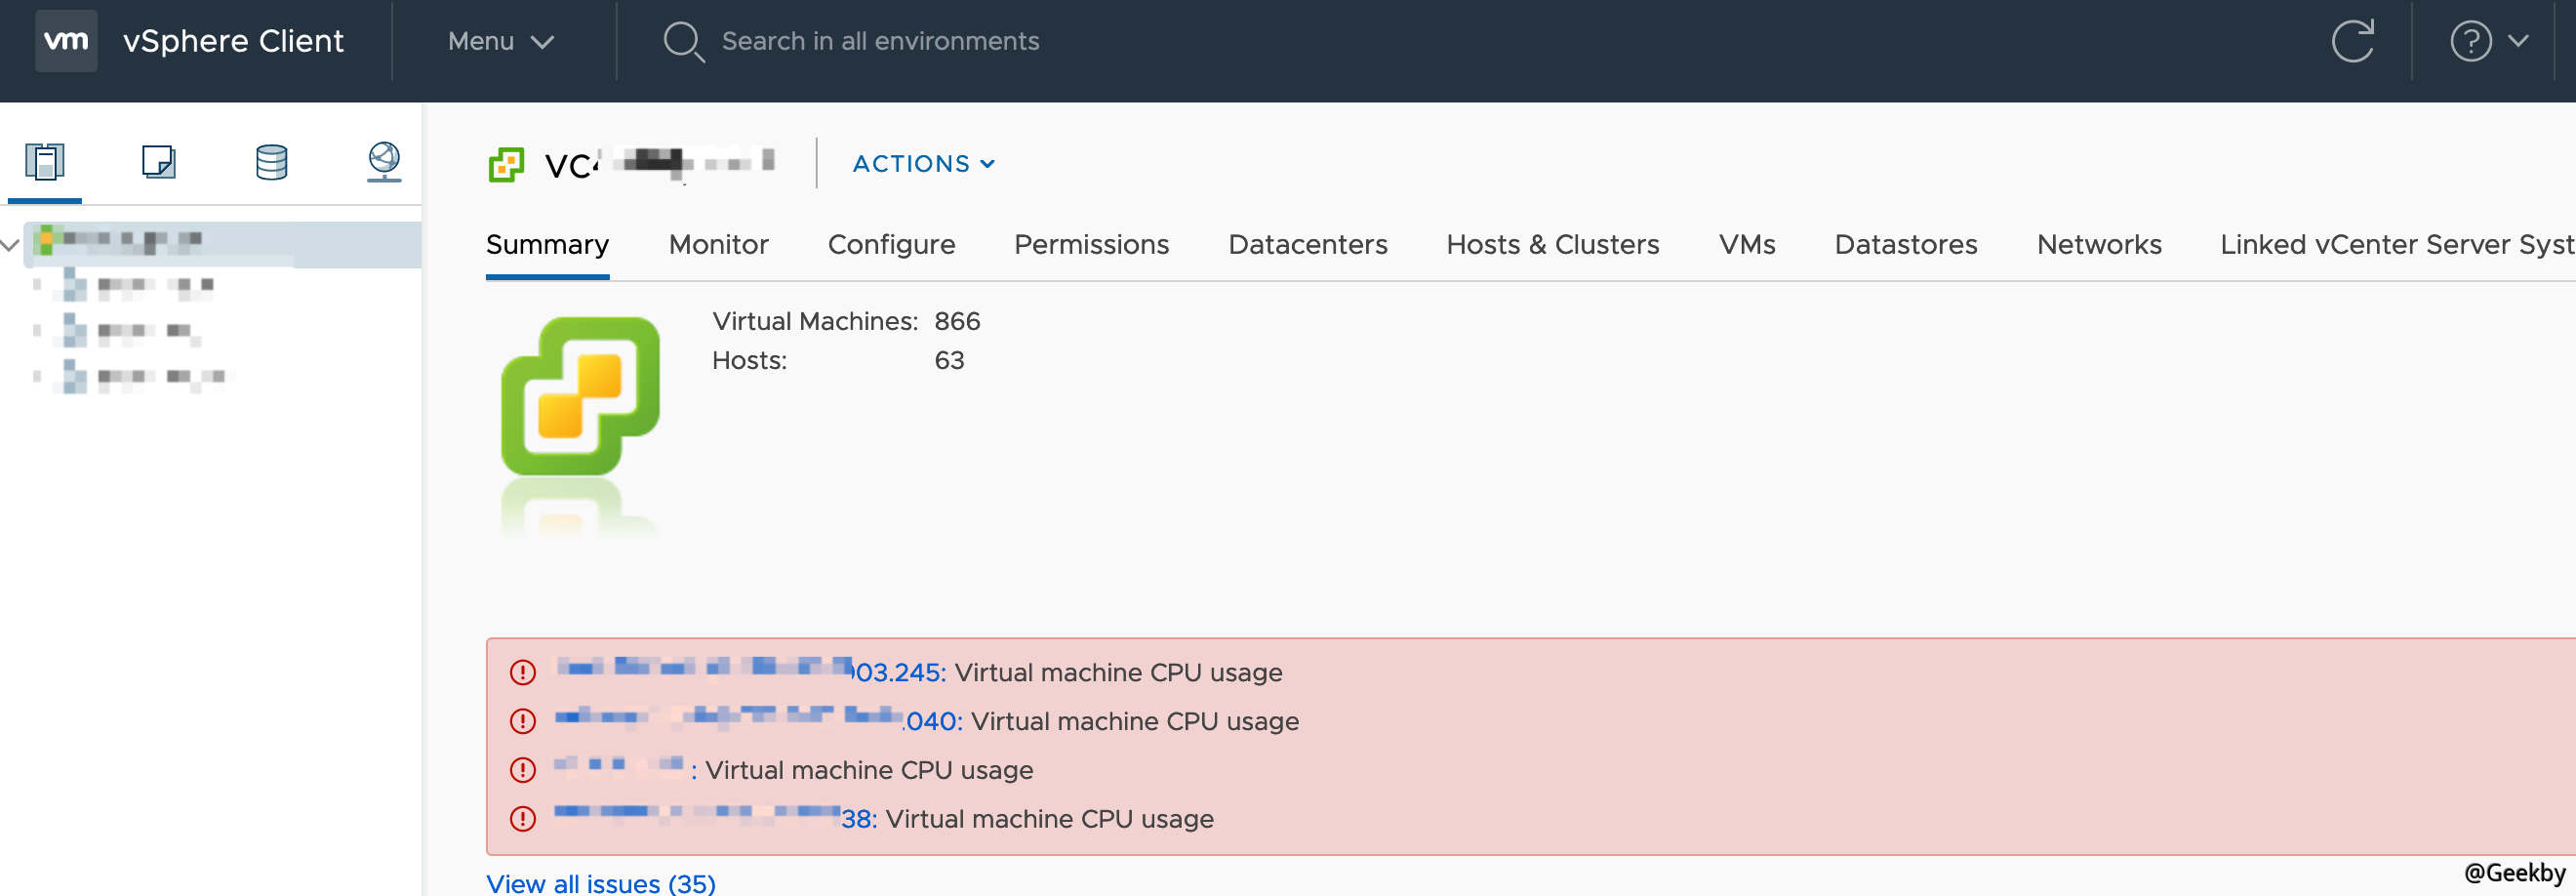Click the Search in all environments field
The image size is (2576, 896).
coord(880,41)
